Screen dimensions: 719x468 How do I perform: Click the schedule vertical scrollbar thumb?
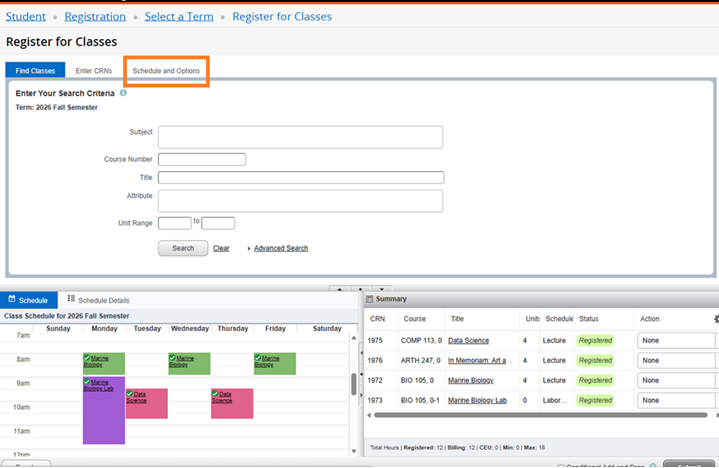tap(354, 384)
